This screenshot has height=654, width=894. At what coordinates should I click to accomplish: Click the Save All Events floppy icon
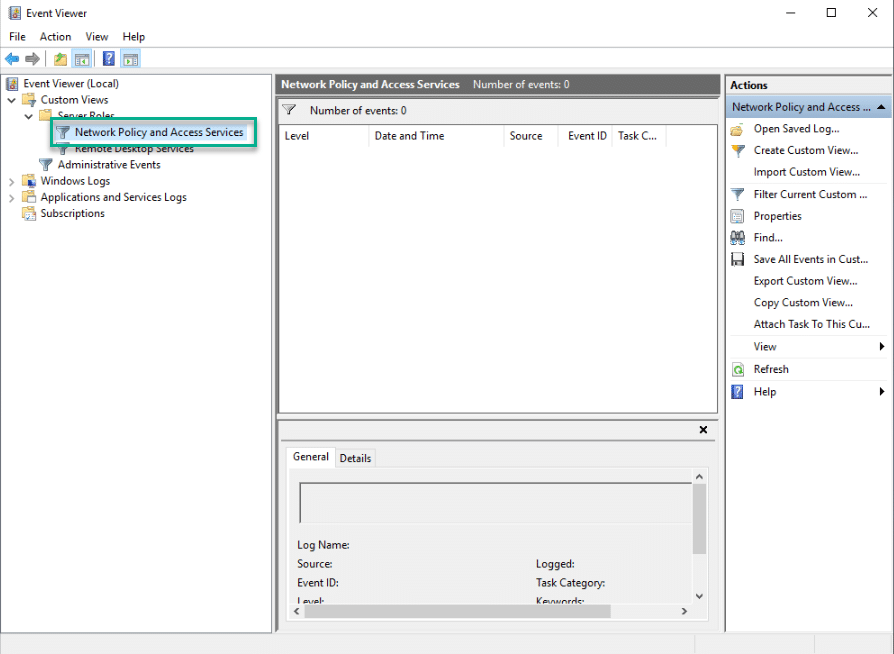(x=738, y=259)
